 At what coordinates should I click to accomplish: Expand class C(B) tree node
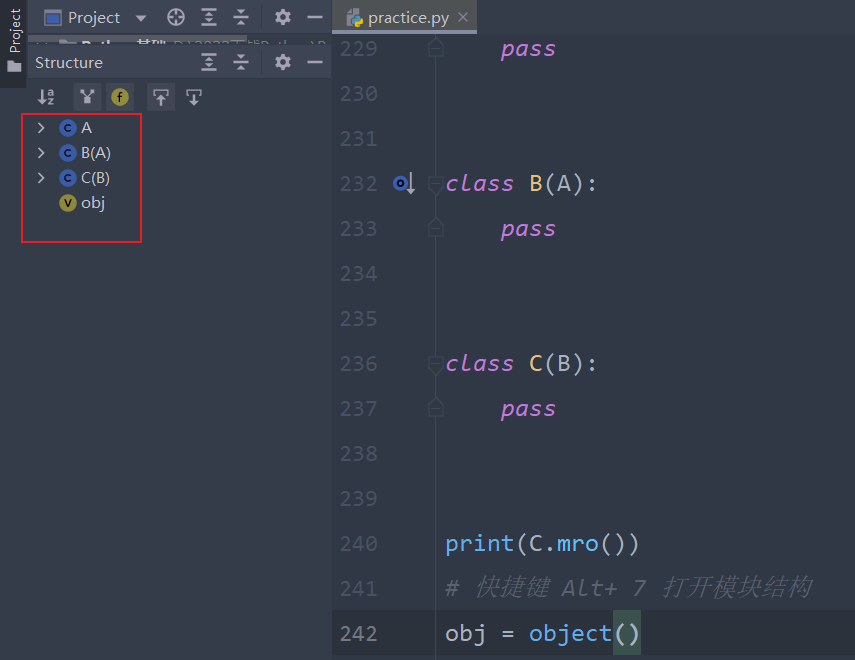pyautogui.click(x=41, y=178)
